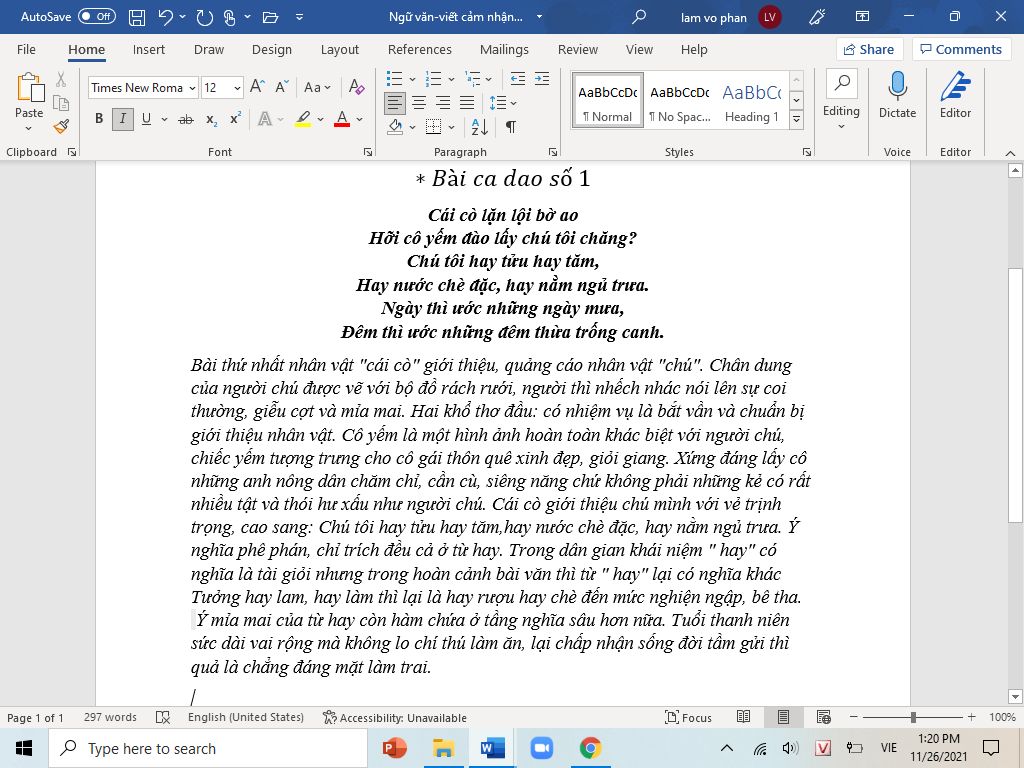The height and width of the screenshot is (768, 1024).
Task: Click English (United States) language indicator
Action: pos(246,717)
